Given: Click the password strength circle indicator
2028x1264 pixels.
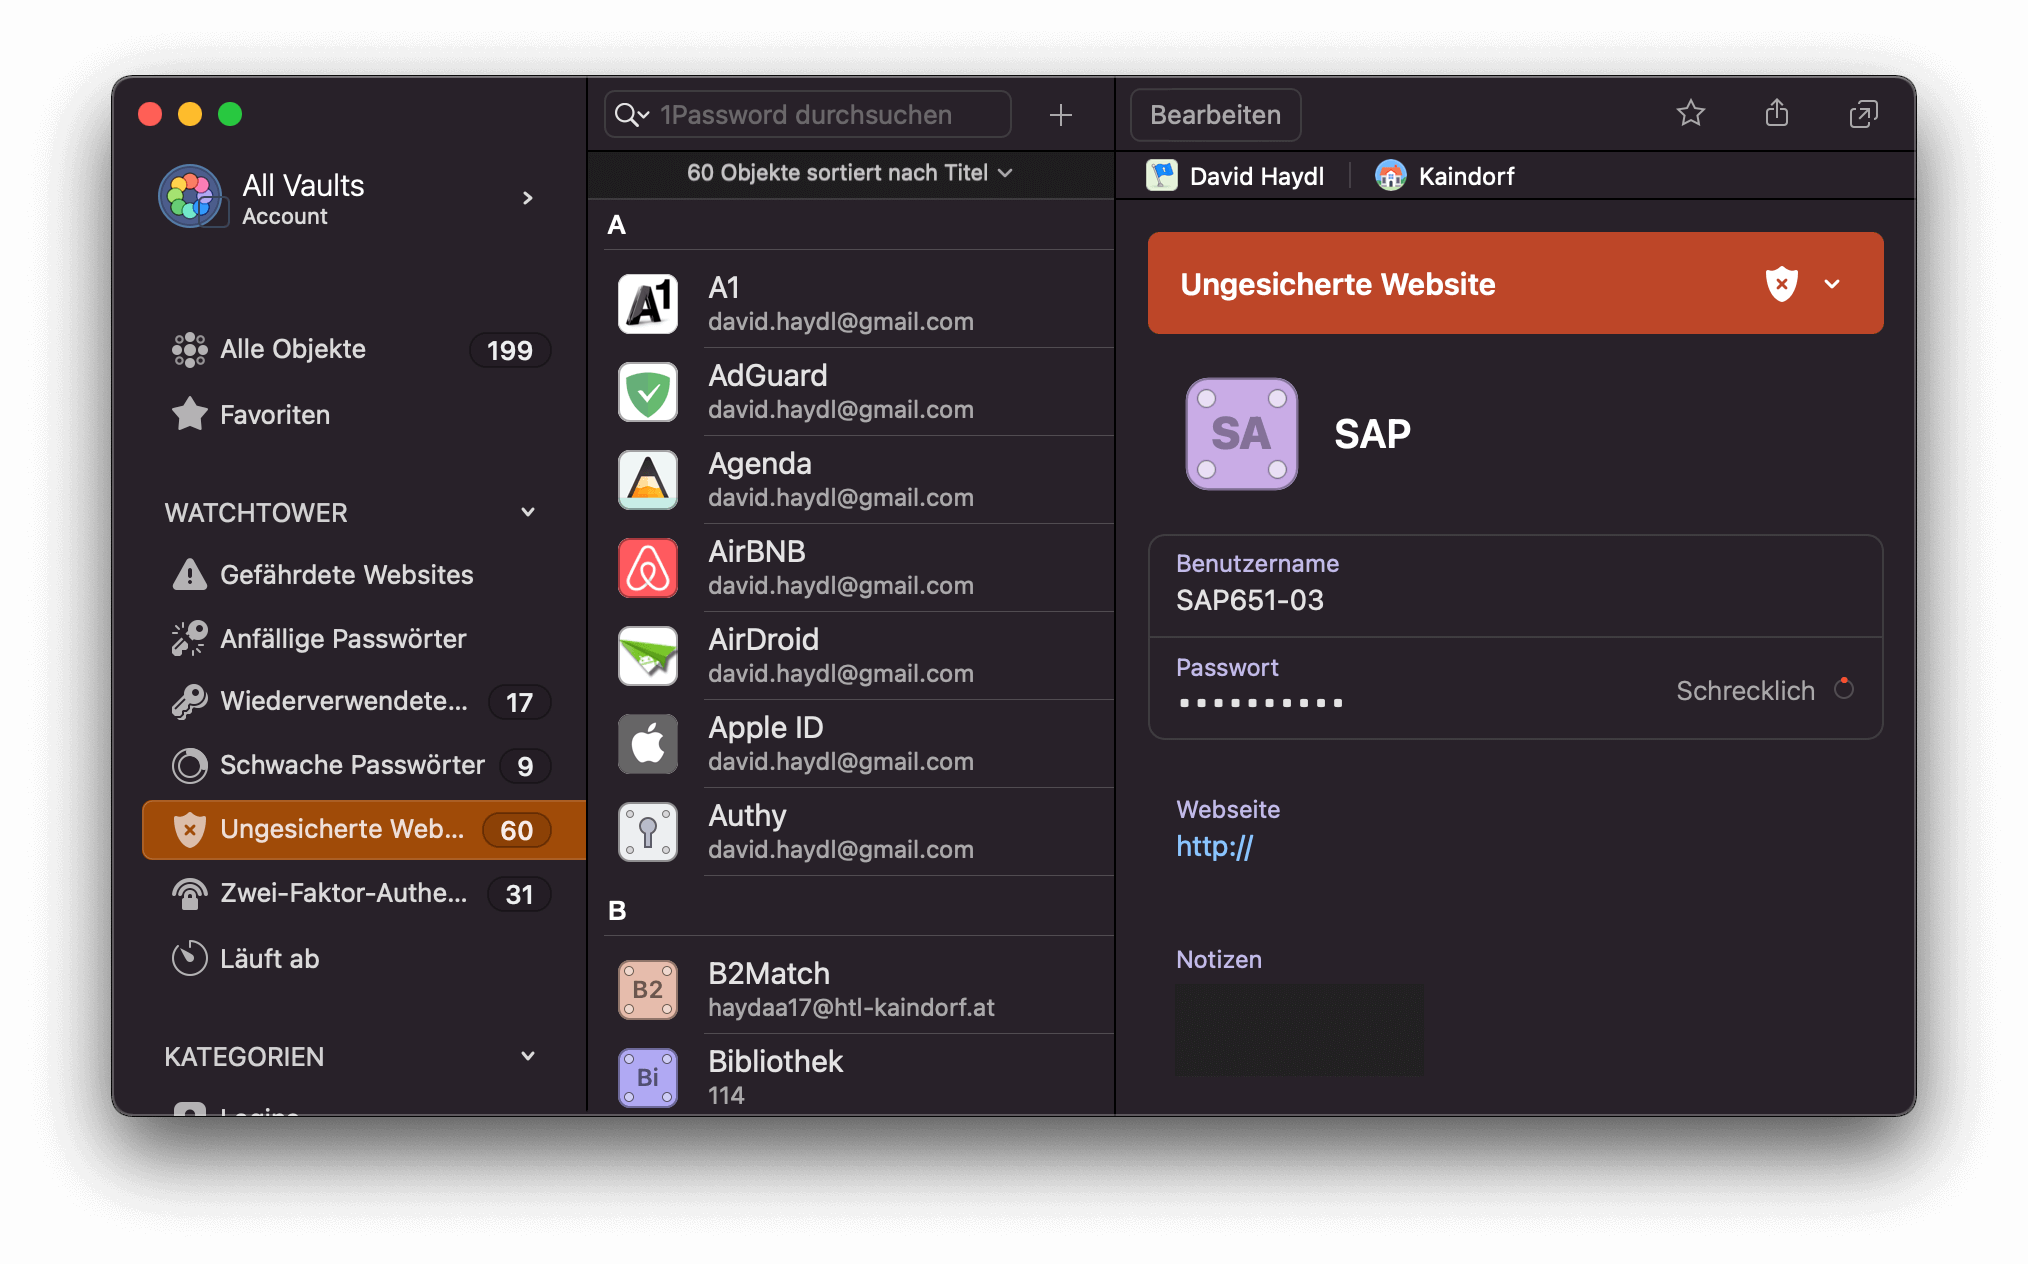Looking at the screenshot, I should pos(1844,689).
